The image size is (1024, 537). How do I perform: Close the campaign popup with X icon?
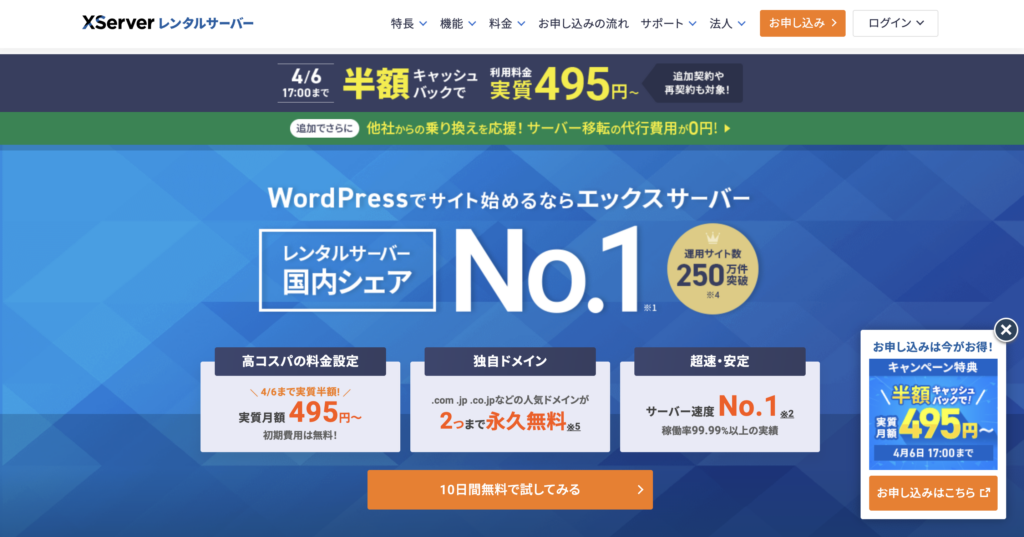click(x=1006, y=330)
